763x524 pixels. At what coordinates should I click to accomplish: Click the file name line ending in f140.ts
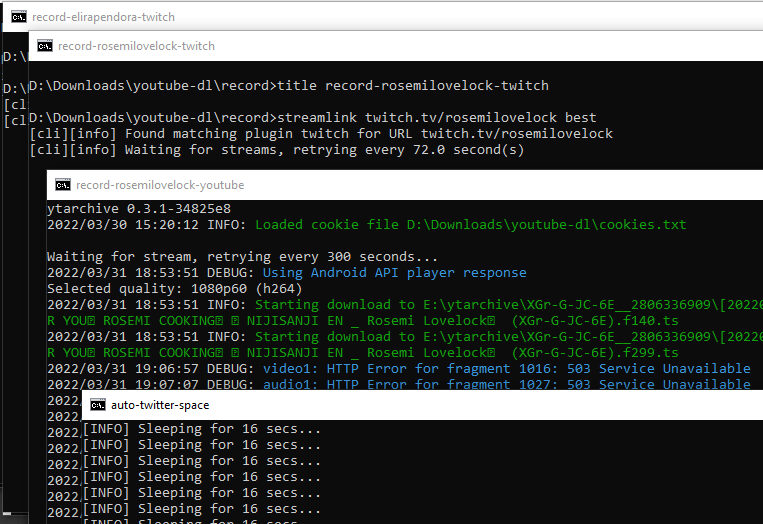pyautogui.click(x=363, y=321)
